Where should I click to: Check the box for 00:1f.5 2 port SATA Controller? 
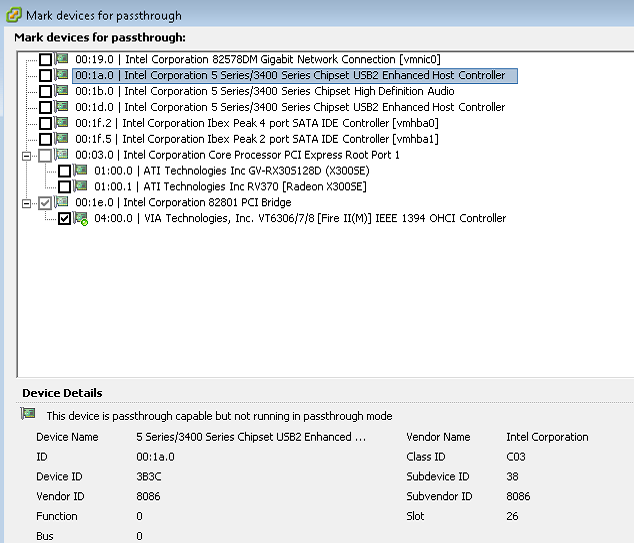click(45, 139)
